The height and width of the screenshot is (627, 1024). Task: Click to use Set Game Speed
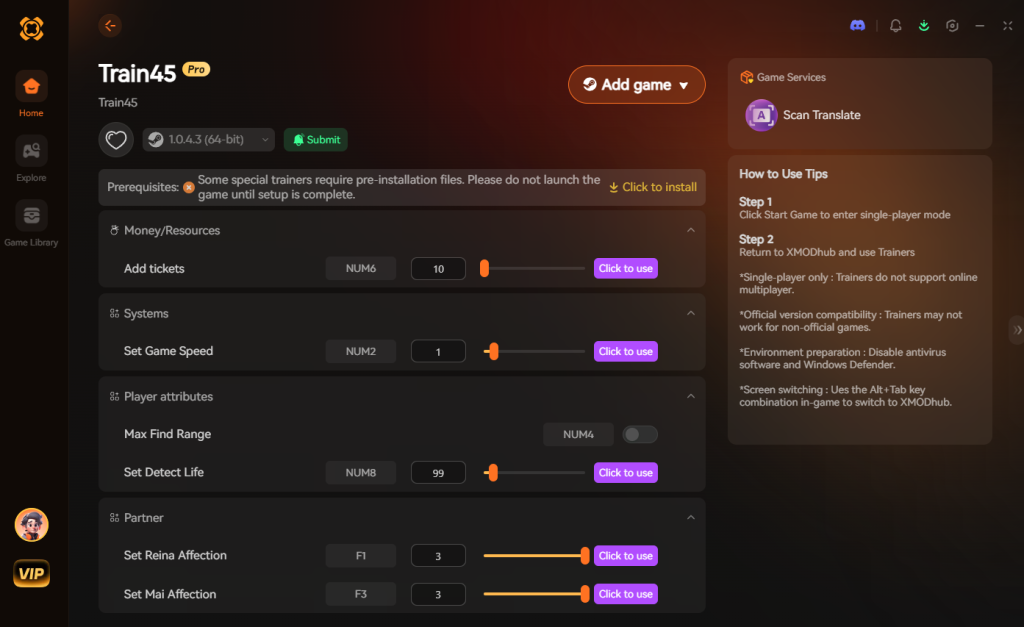(626, 351)
